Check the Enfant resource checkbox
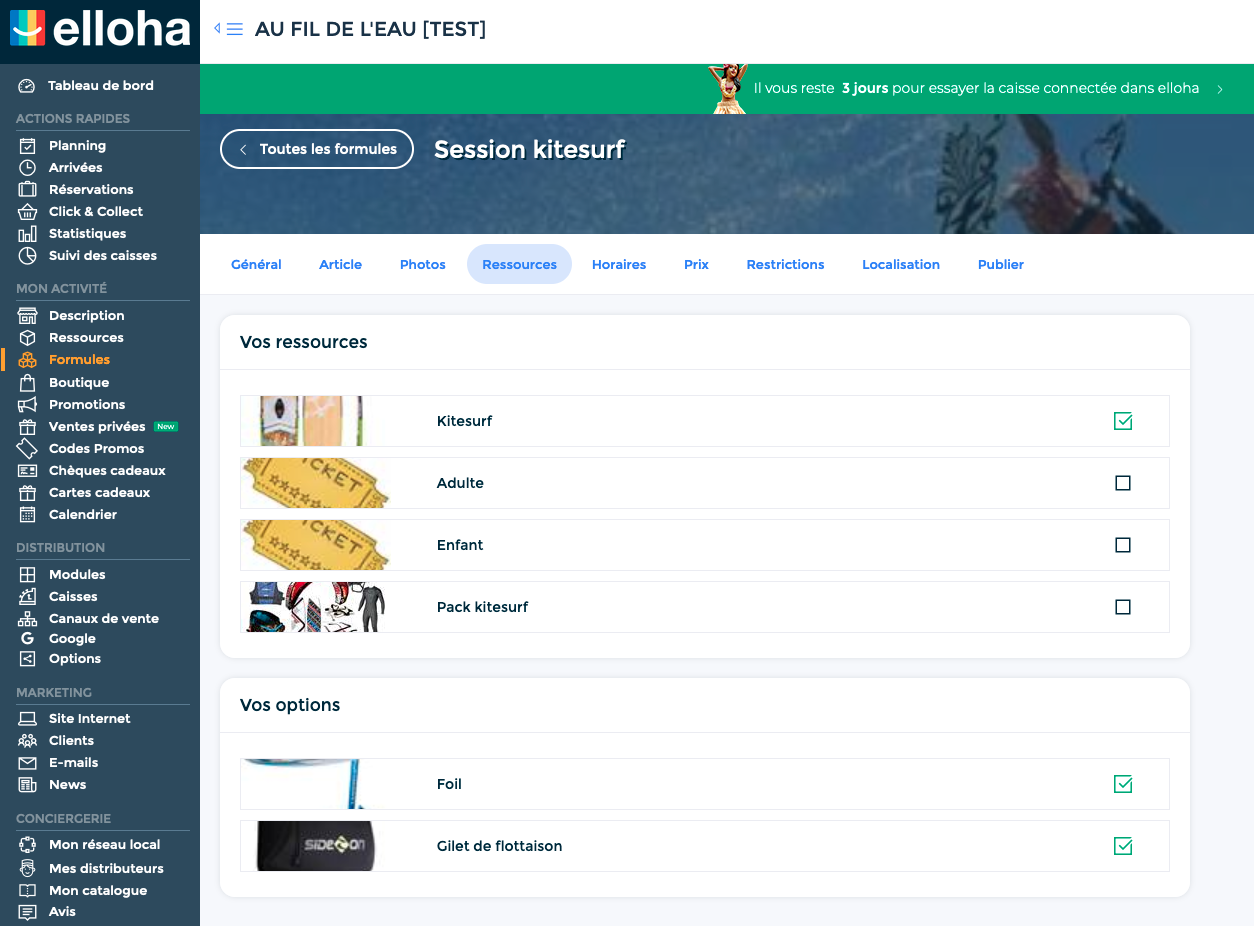This screenshot has height=926, width=1254. (x=1123, y=545)
